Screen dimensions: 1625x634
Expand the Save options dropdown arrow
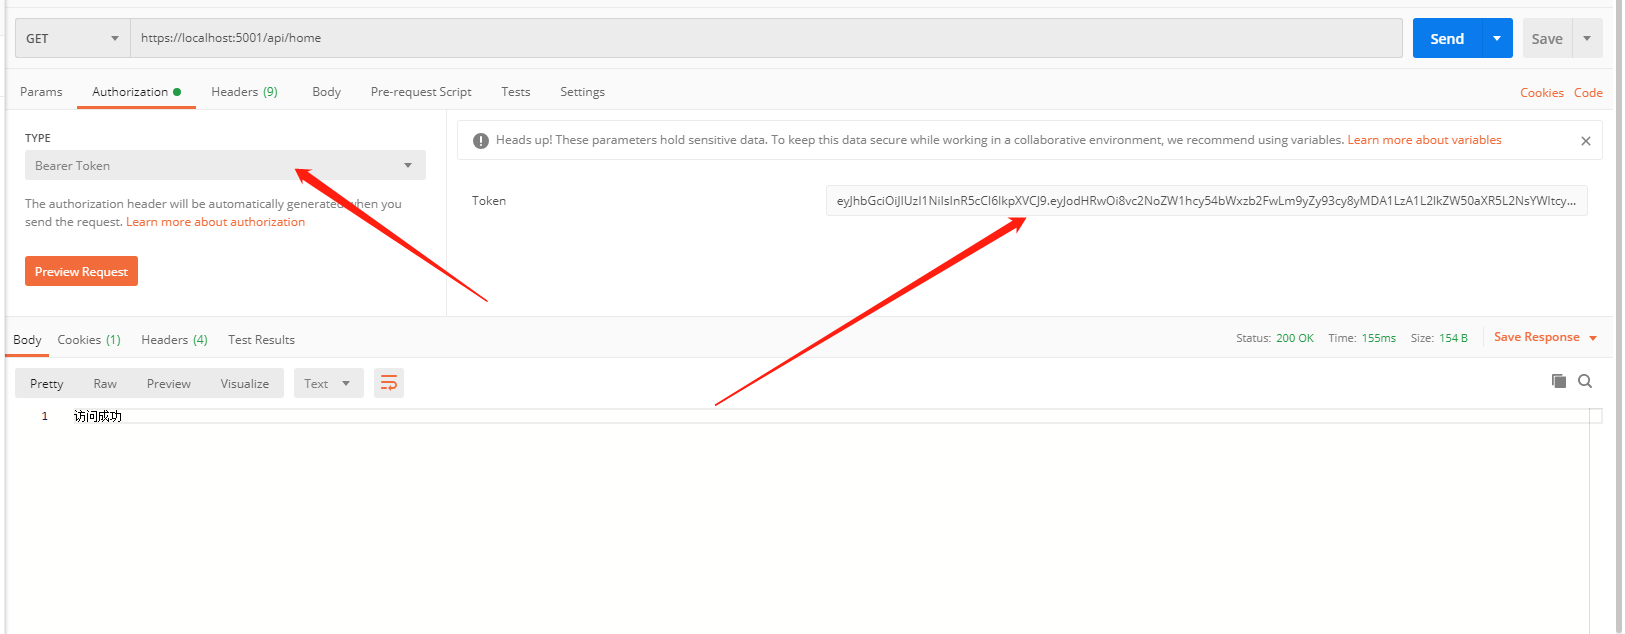(x=1587, y=38)
